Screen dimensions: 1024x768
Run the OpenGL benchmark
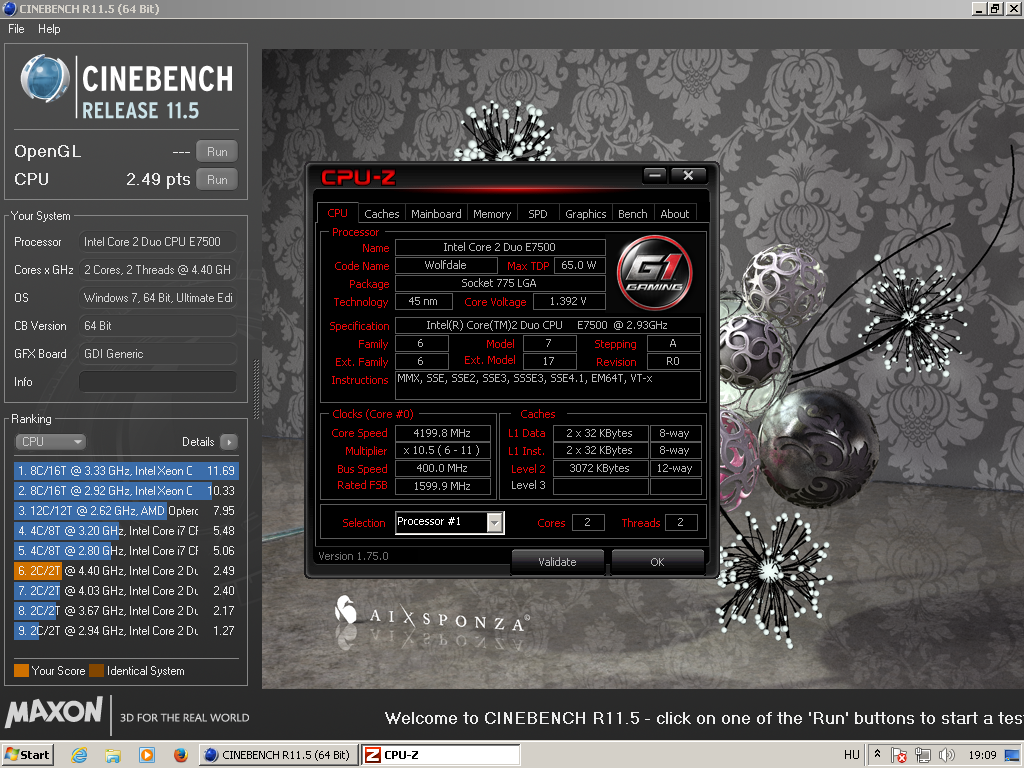click(x=217, y=152)
